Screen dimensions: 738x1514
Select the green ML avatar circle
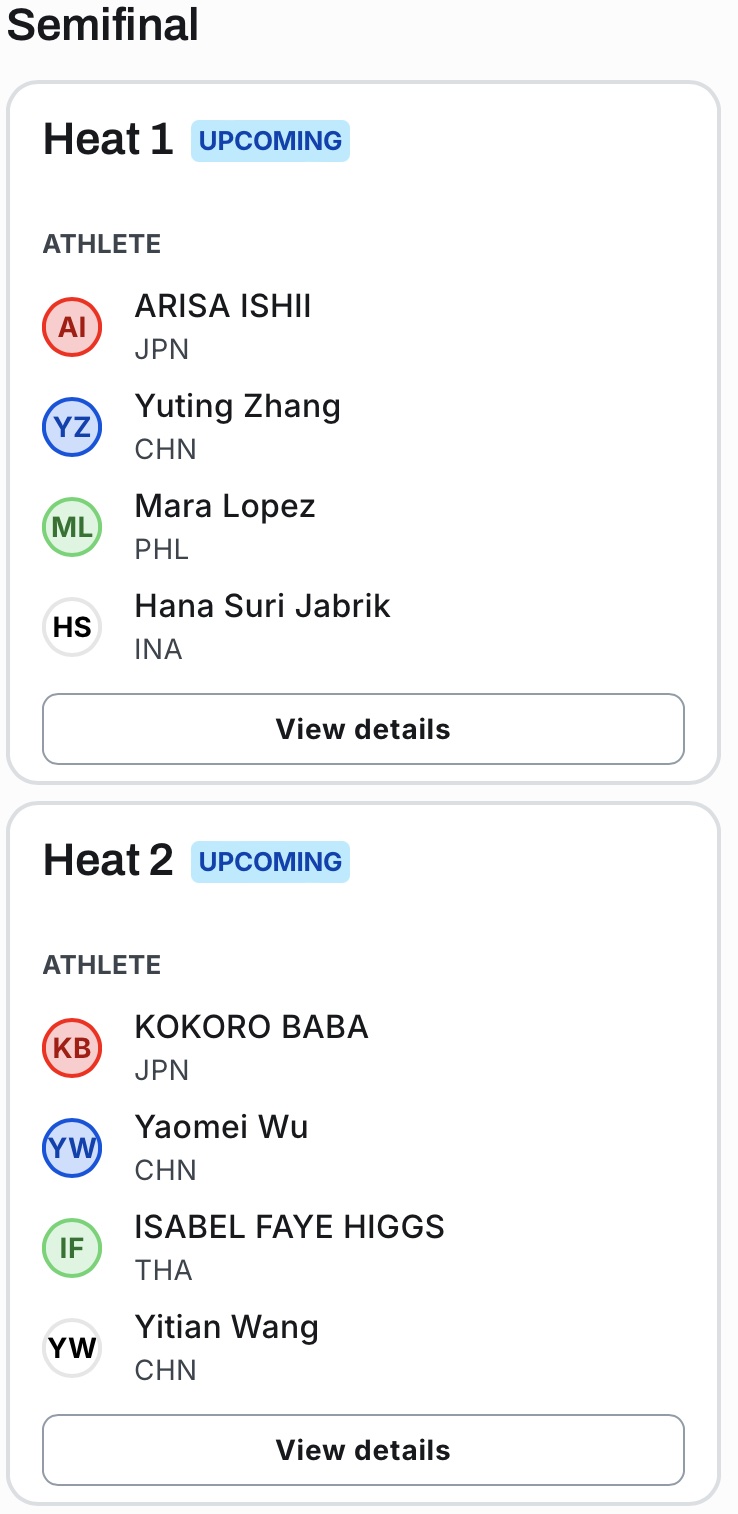pyautogui.click(x=72, y=527)
